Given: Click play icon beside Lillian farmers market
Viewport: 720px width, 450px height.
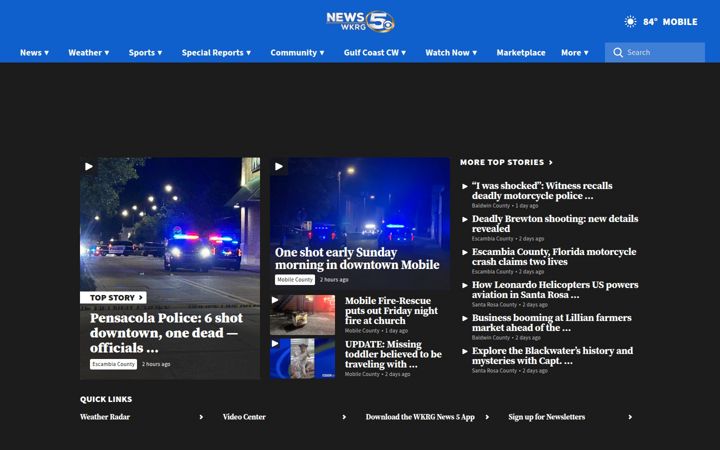Looking at the screenshot, I should [465, 318].
